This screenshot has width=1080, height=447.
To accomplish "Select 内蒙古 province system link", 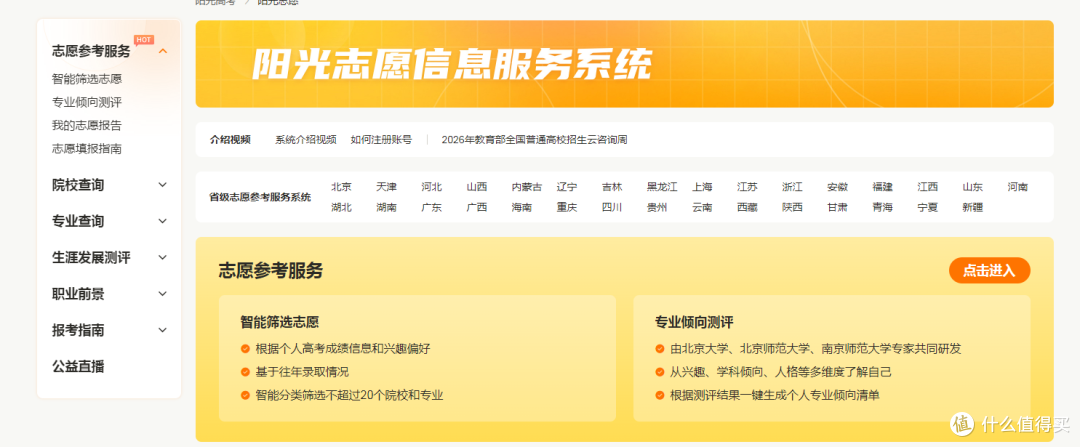I will click(x=527, y=187).
